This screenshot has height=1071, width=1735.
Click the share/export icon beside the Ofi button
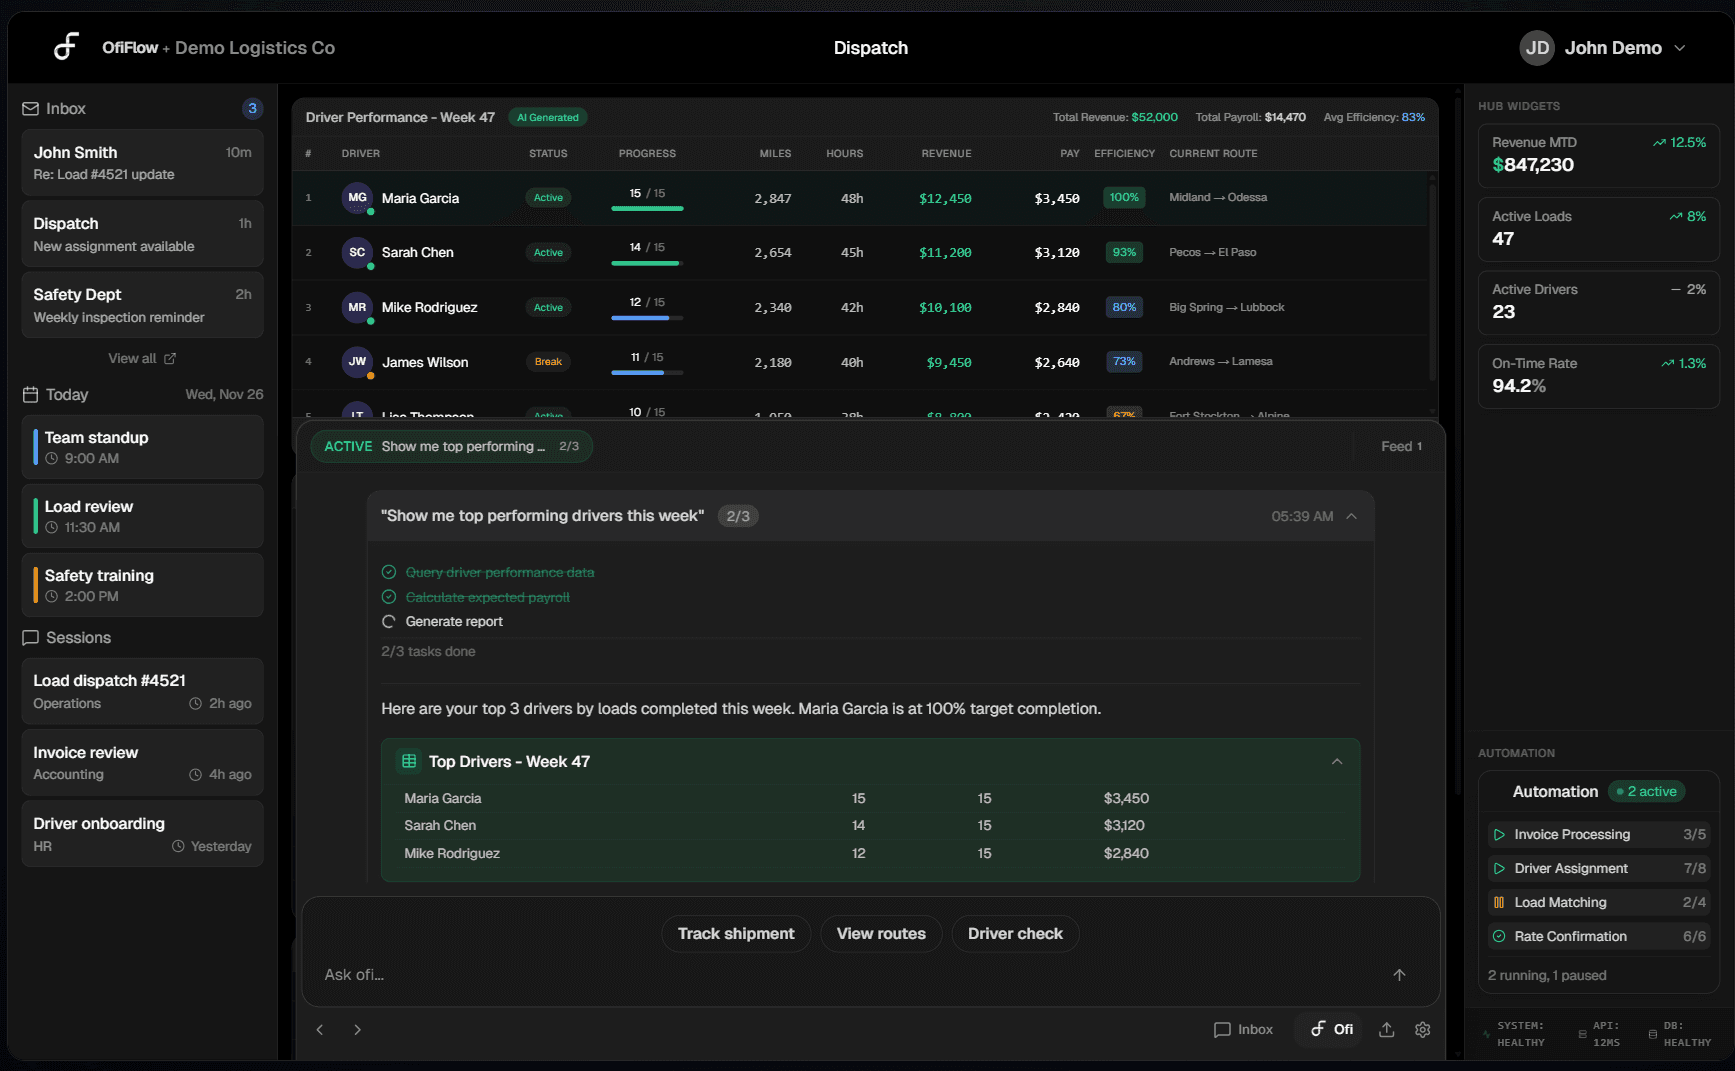point(1387,1029)
